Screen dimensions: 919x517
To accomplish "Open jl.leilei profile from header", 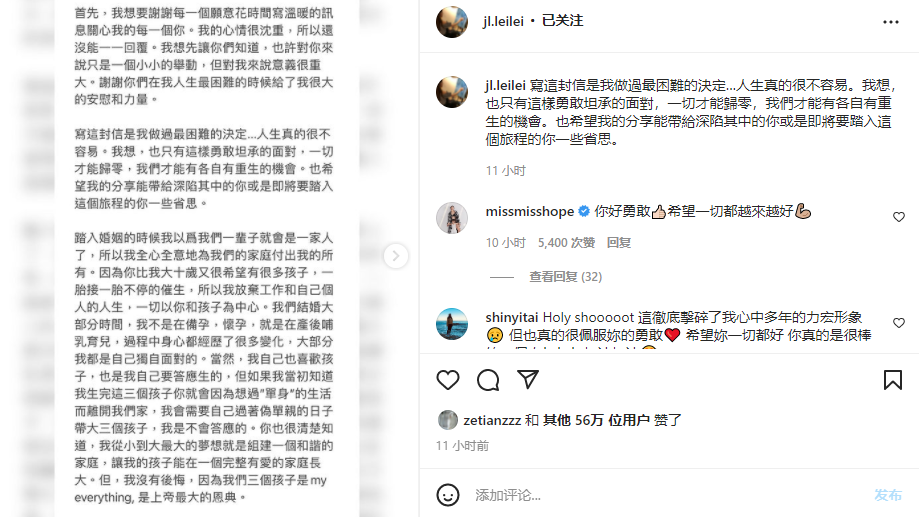I will point(503,22).
